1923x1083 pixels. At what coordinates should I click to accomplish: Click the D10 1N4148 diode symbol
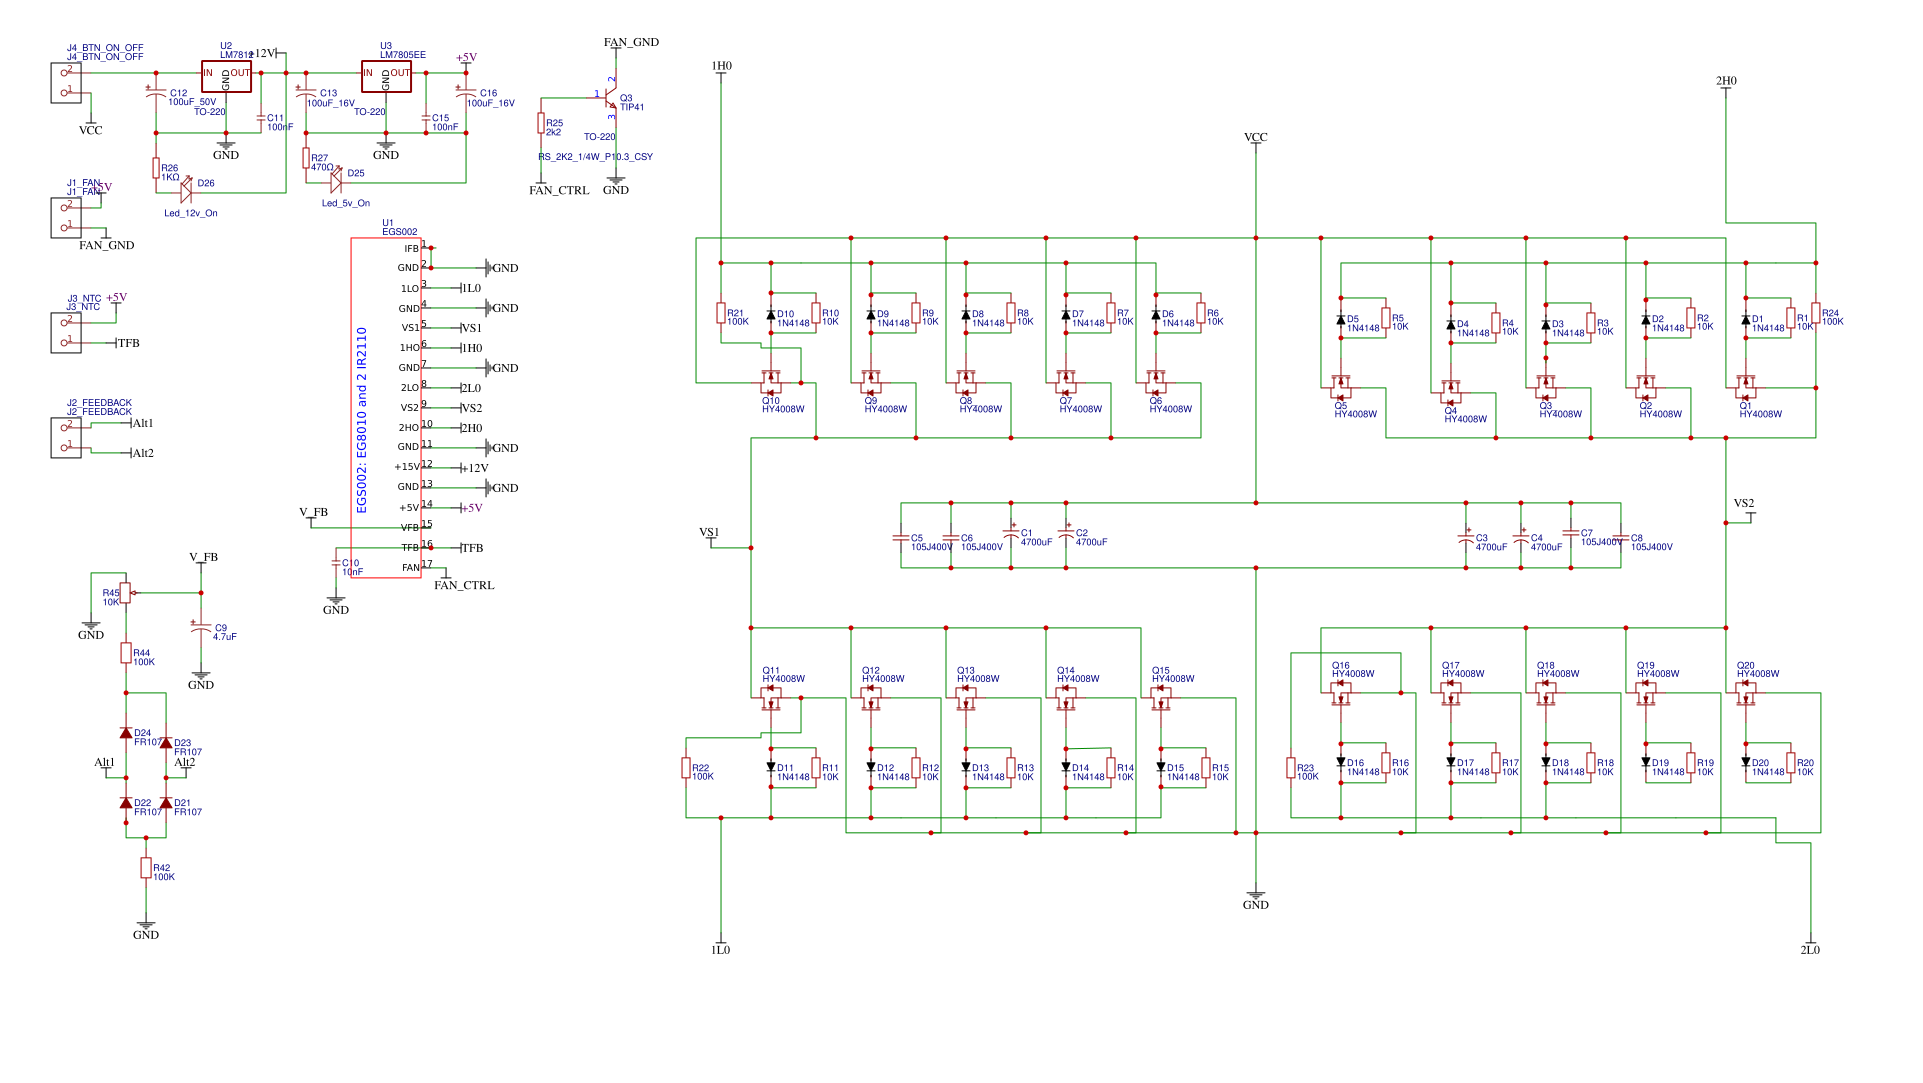pyautogui.click(x=771, y=314)
